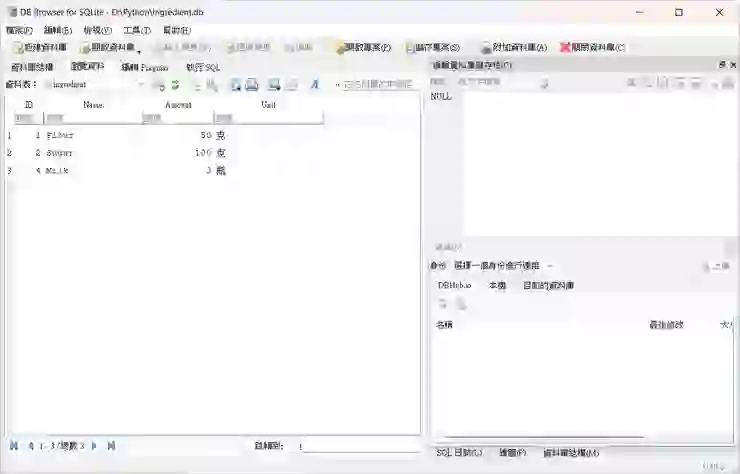Open the table selector showing ingredient
740x474 pixels.
[x=93, y=85]
